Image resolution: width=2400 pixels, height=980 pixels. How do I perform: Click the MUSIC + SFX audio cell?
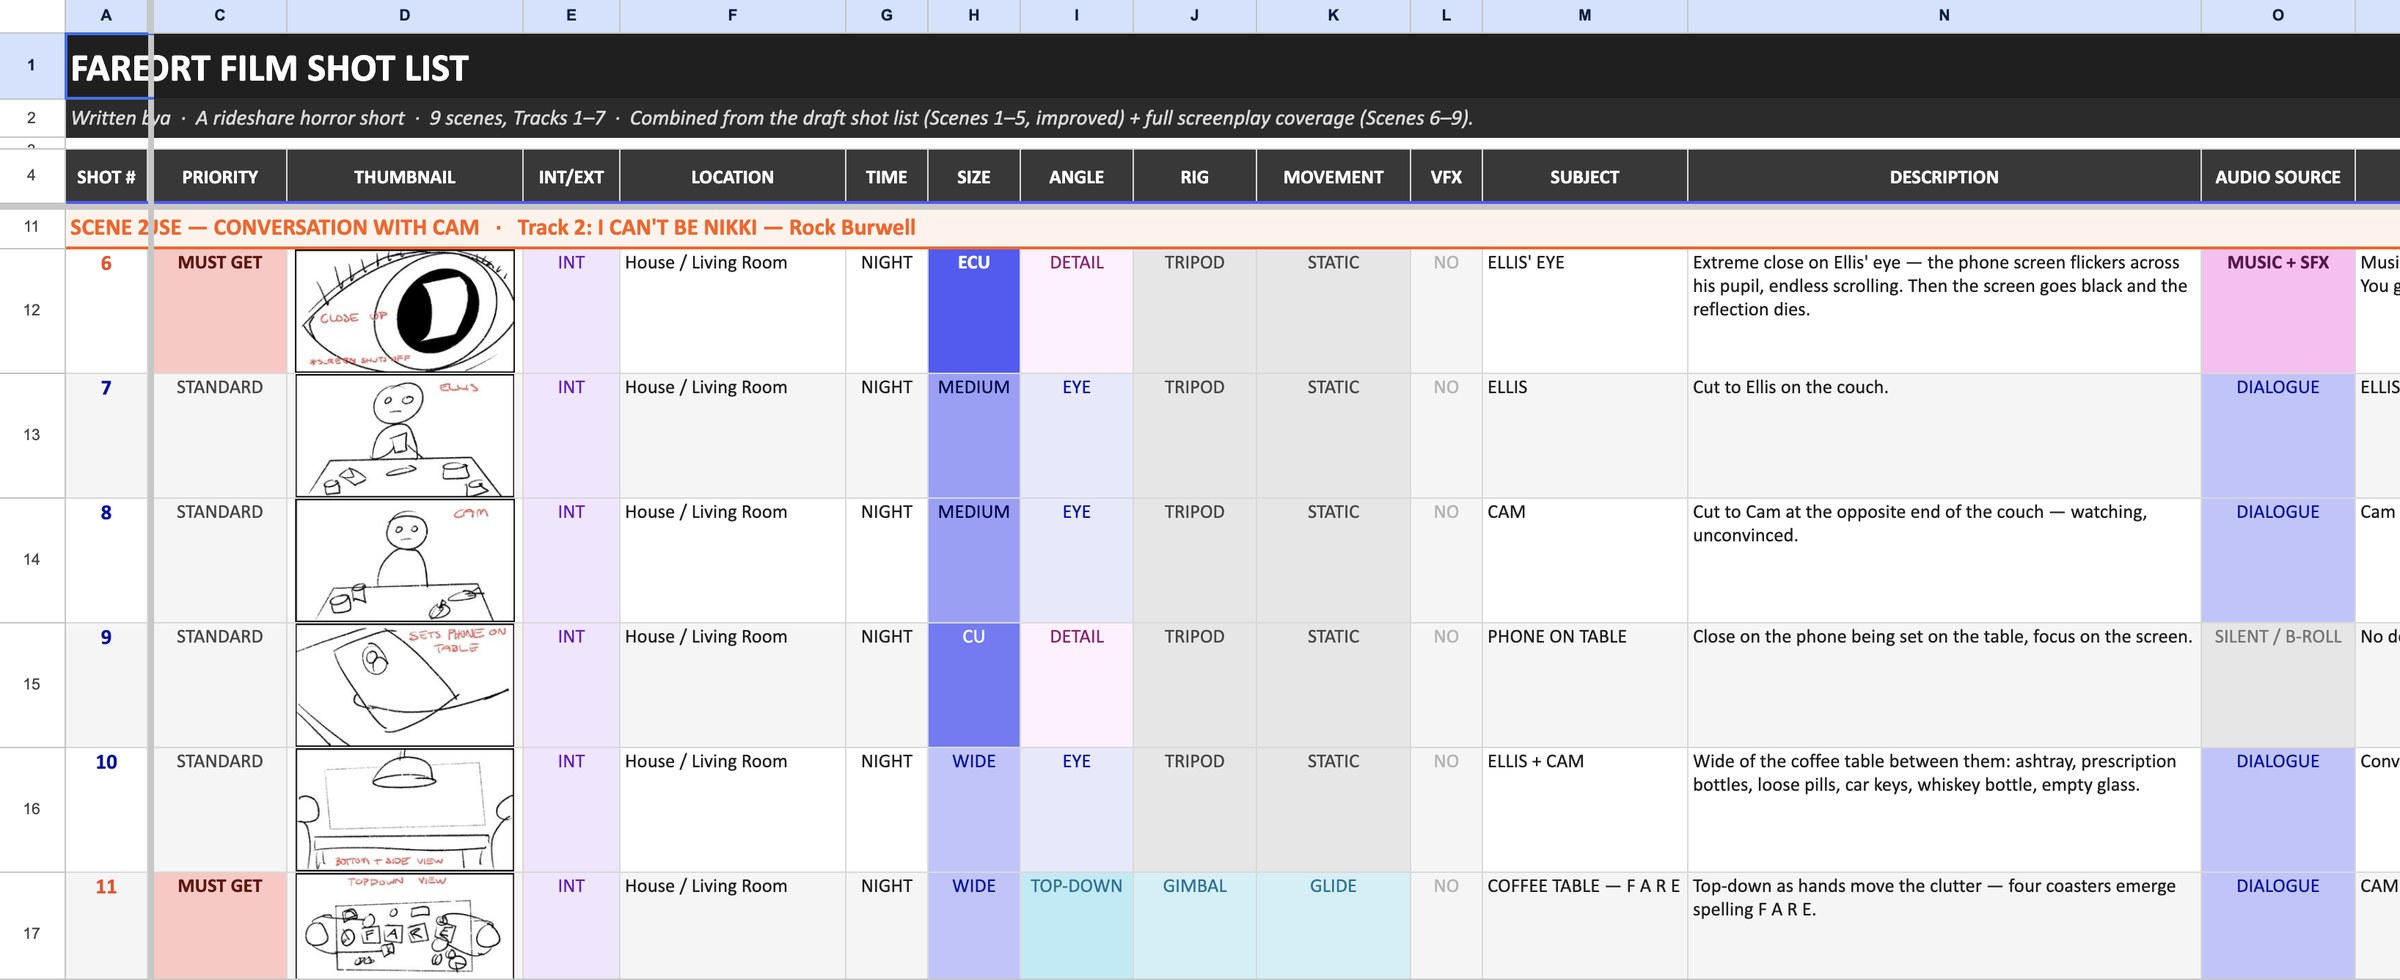pos(2278,311)
